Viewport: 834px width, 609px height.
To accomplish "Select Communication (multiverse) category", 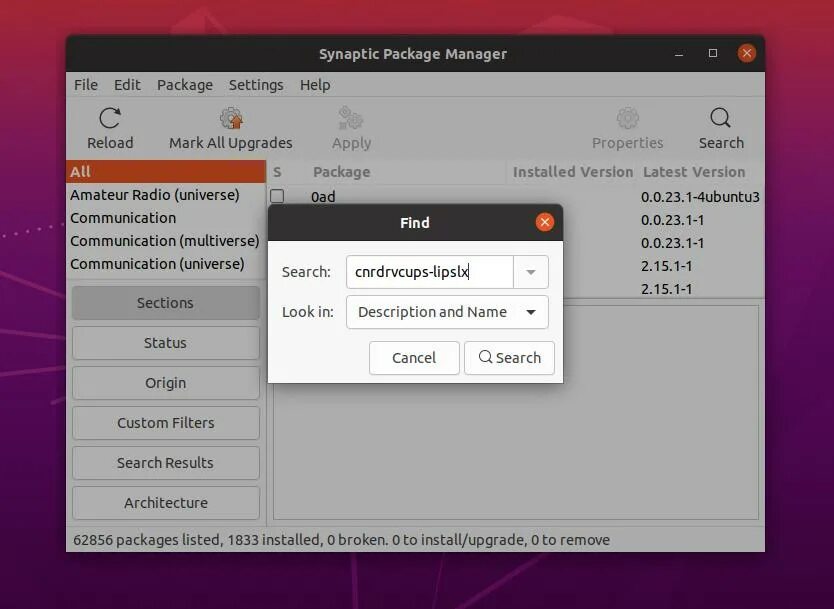I will [x=166, y=241].
